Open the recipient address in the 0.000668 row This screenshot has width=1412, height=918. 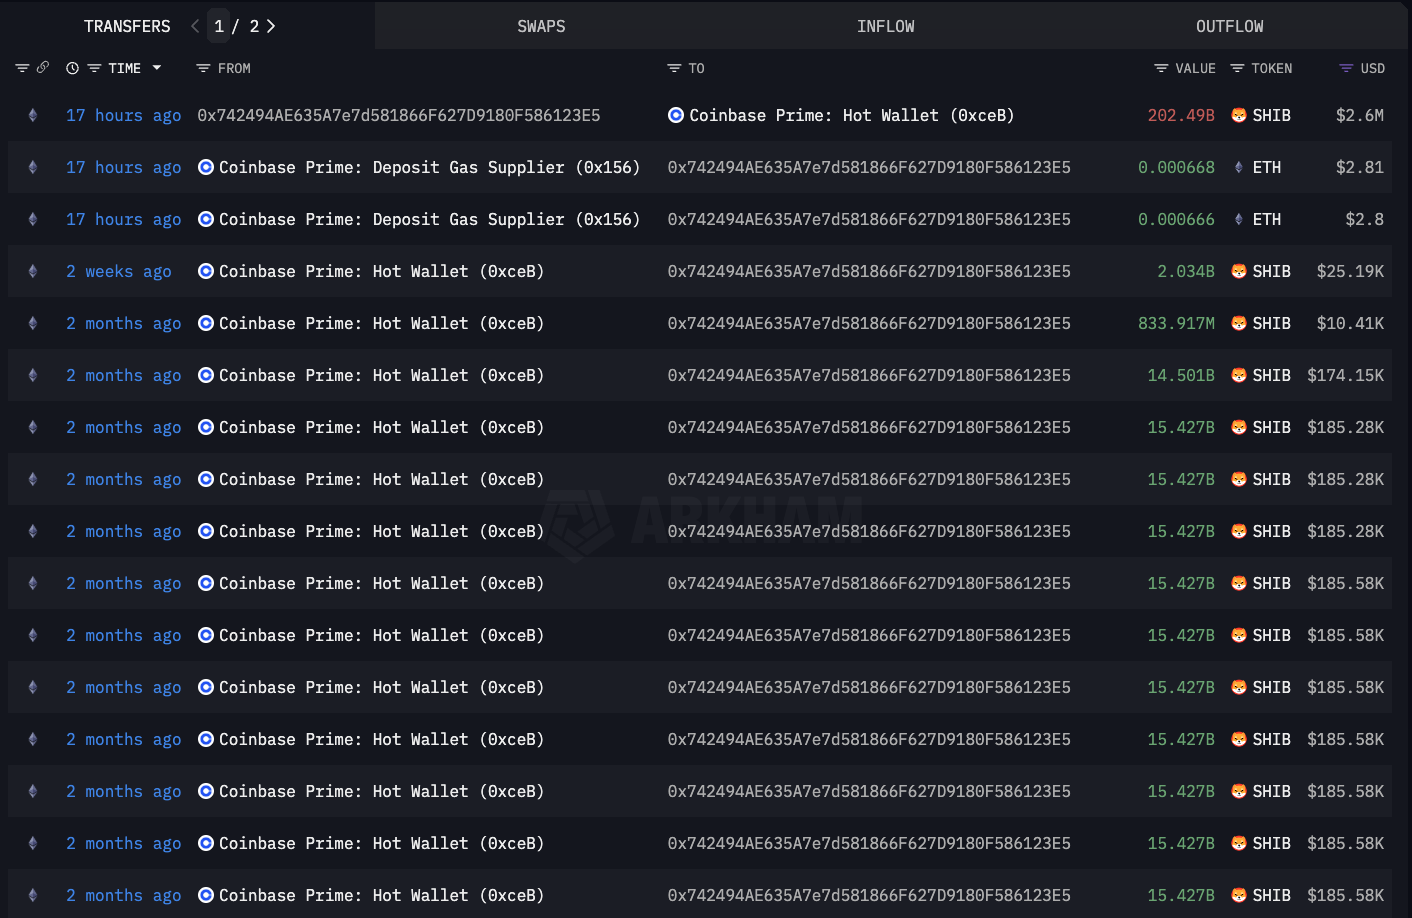[869, 167]
